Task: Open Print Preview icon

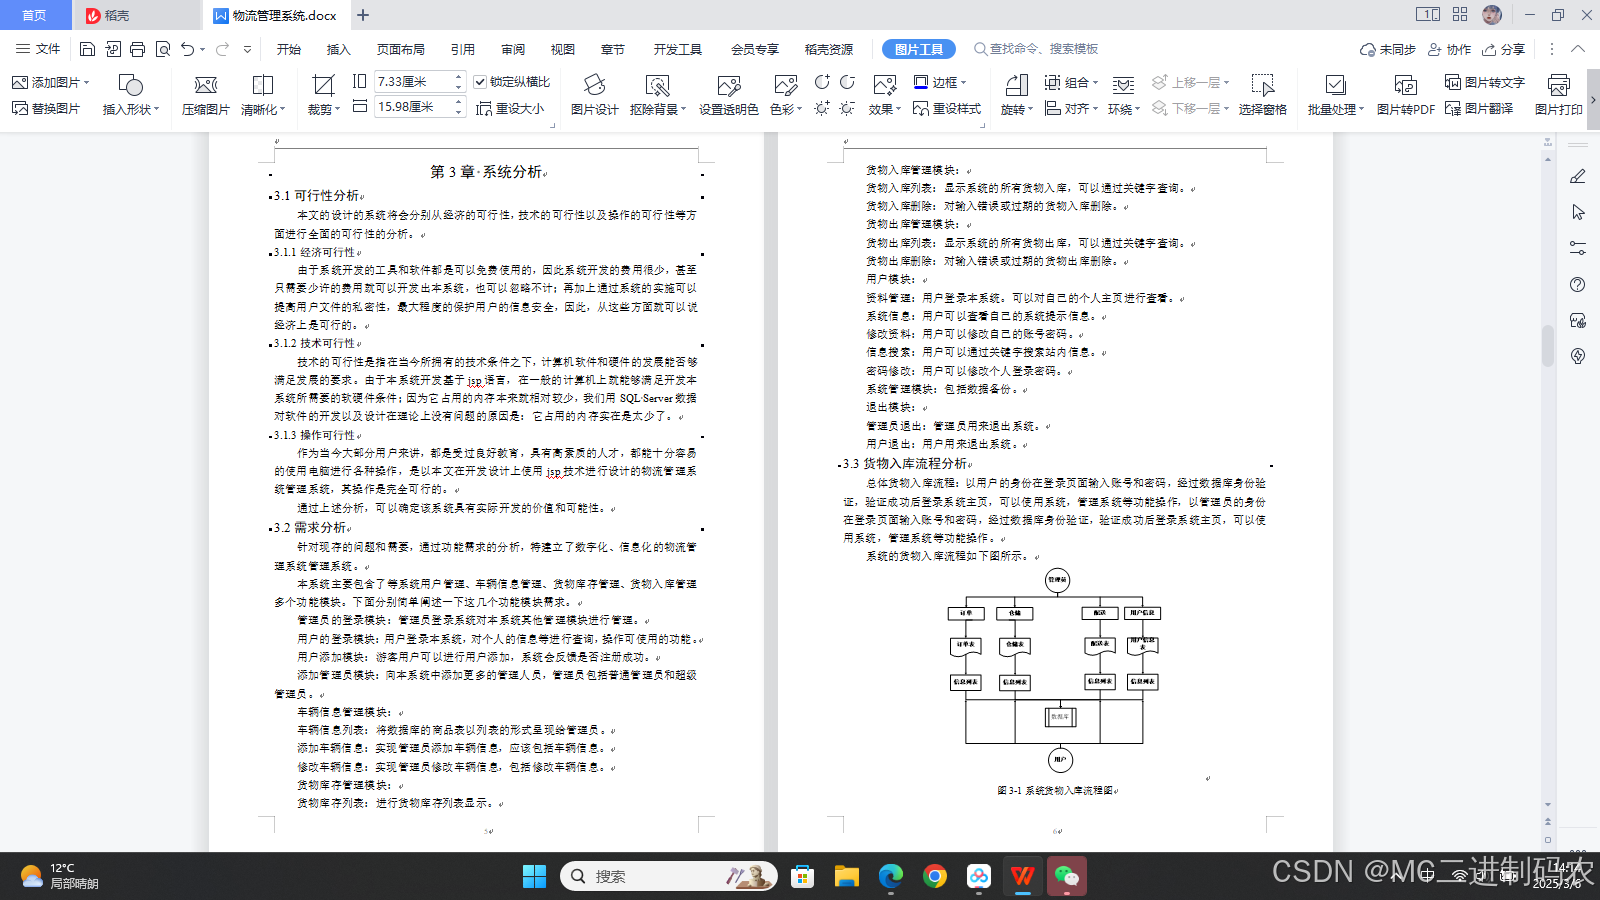Action: [x=163, y=49]
